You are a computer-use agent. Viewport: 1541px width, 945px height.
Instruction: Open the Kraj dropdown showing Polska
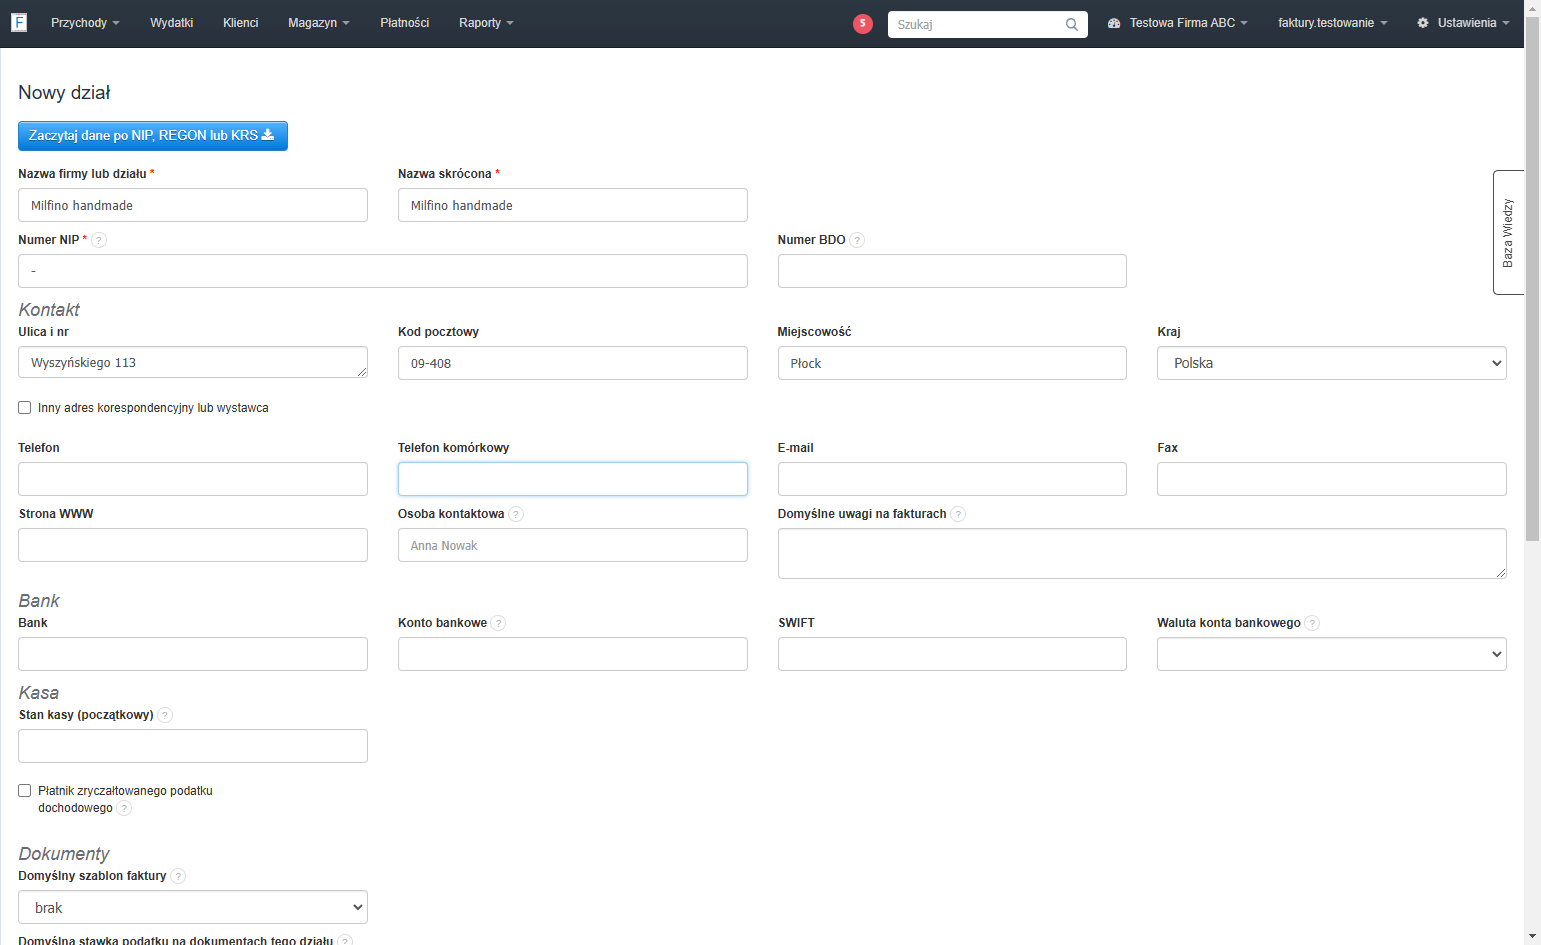point(1332,363)
